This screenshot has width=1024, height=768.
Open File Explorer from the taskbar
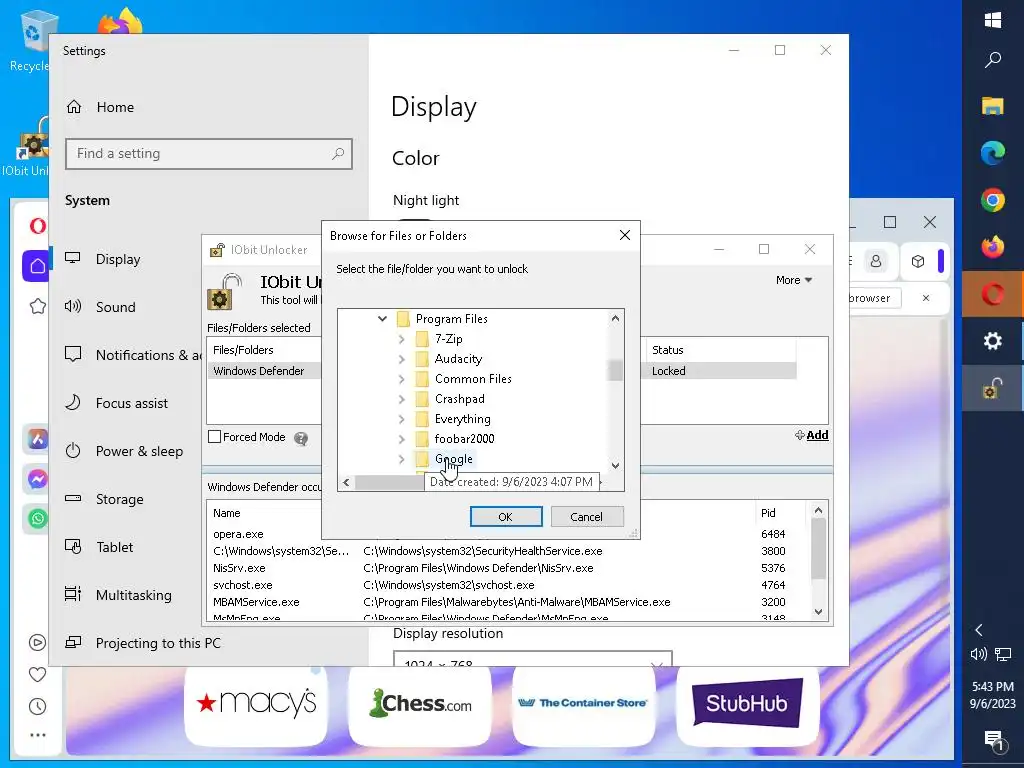point(993,106)
